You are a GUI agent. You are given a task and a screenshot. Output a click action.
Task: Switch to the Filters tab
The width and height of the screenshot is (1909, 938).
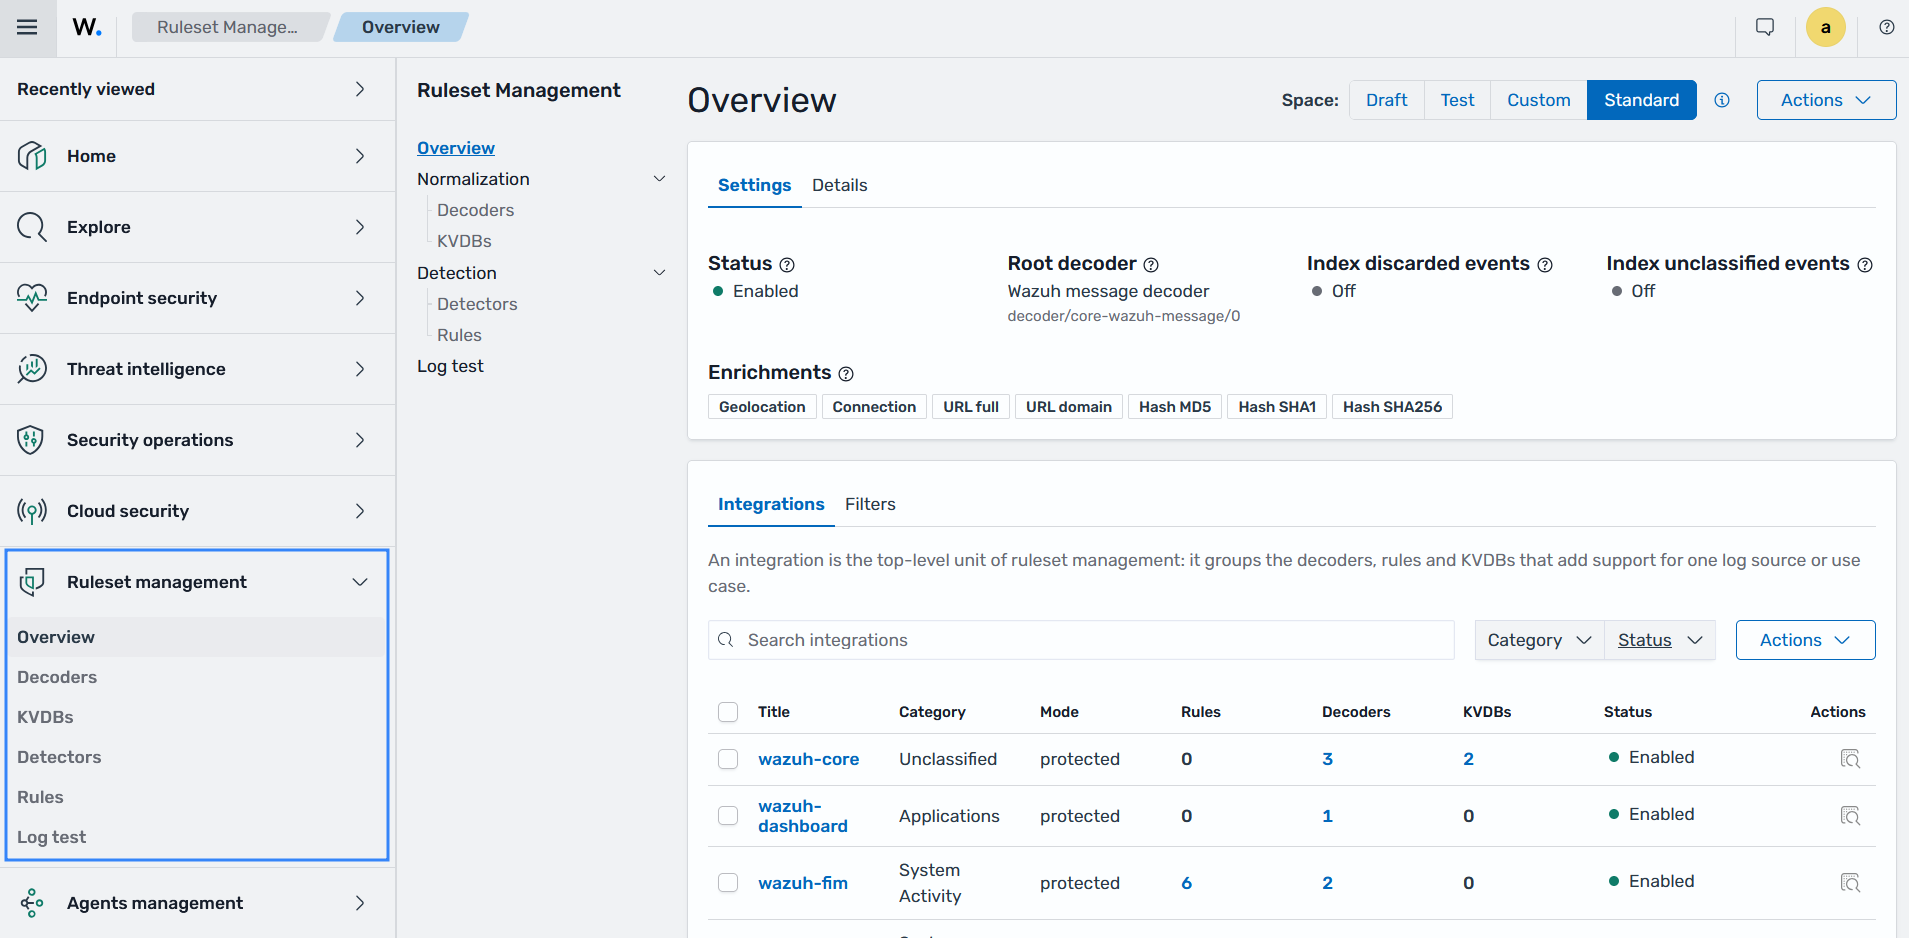[x=870, y=504]
